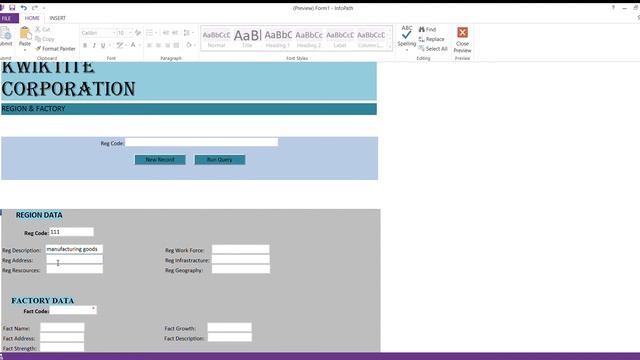Screen dimensions: 640x360
Task: Click the Reg Work Force field
Action: tap(240, 249)
